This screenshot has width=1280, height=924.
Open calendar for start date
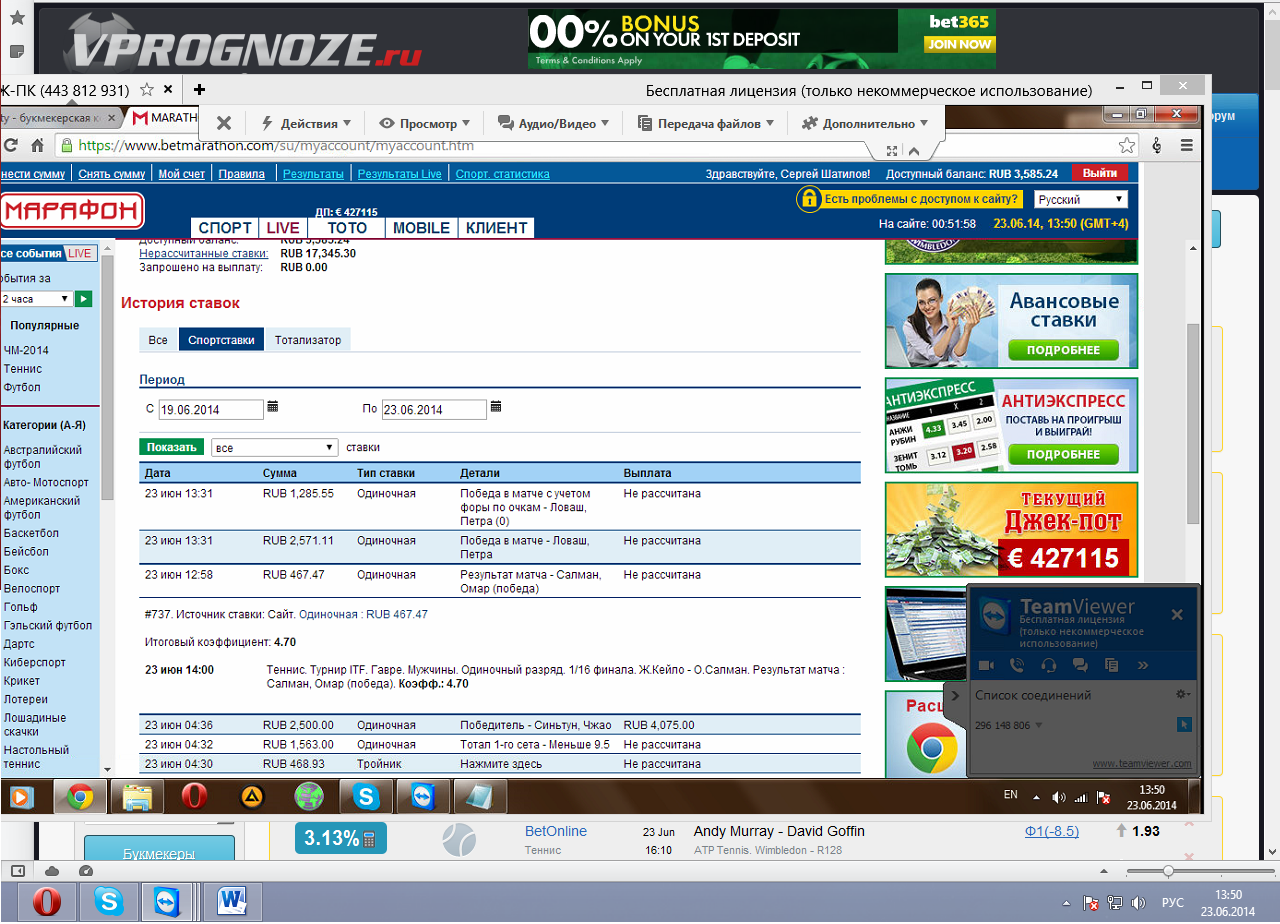pyautogui.click(x=273, y=407)
